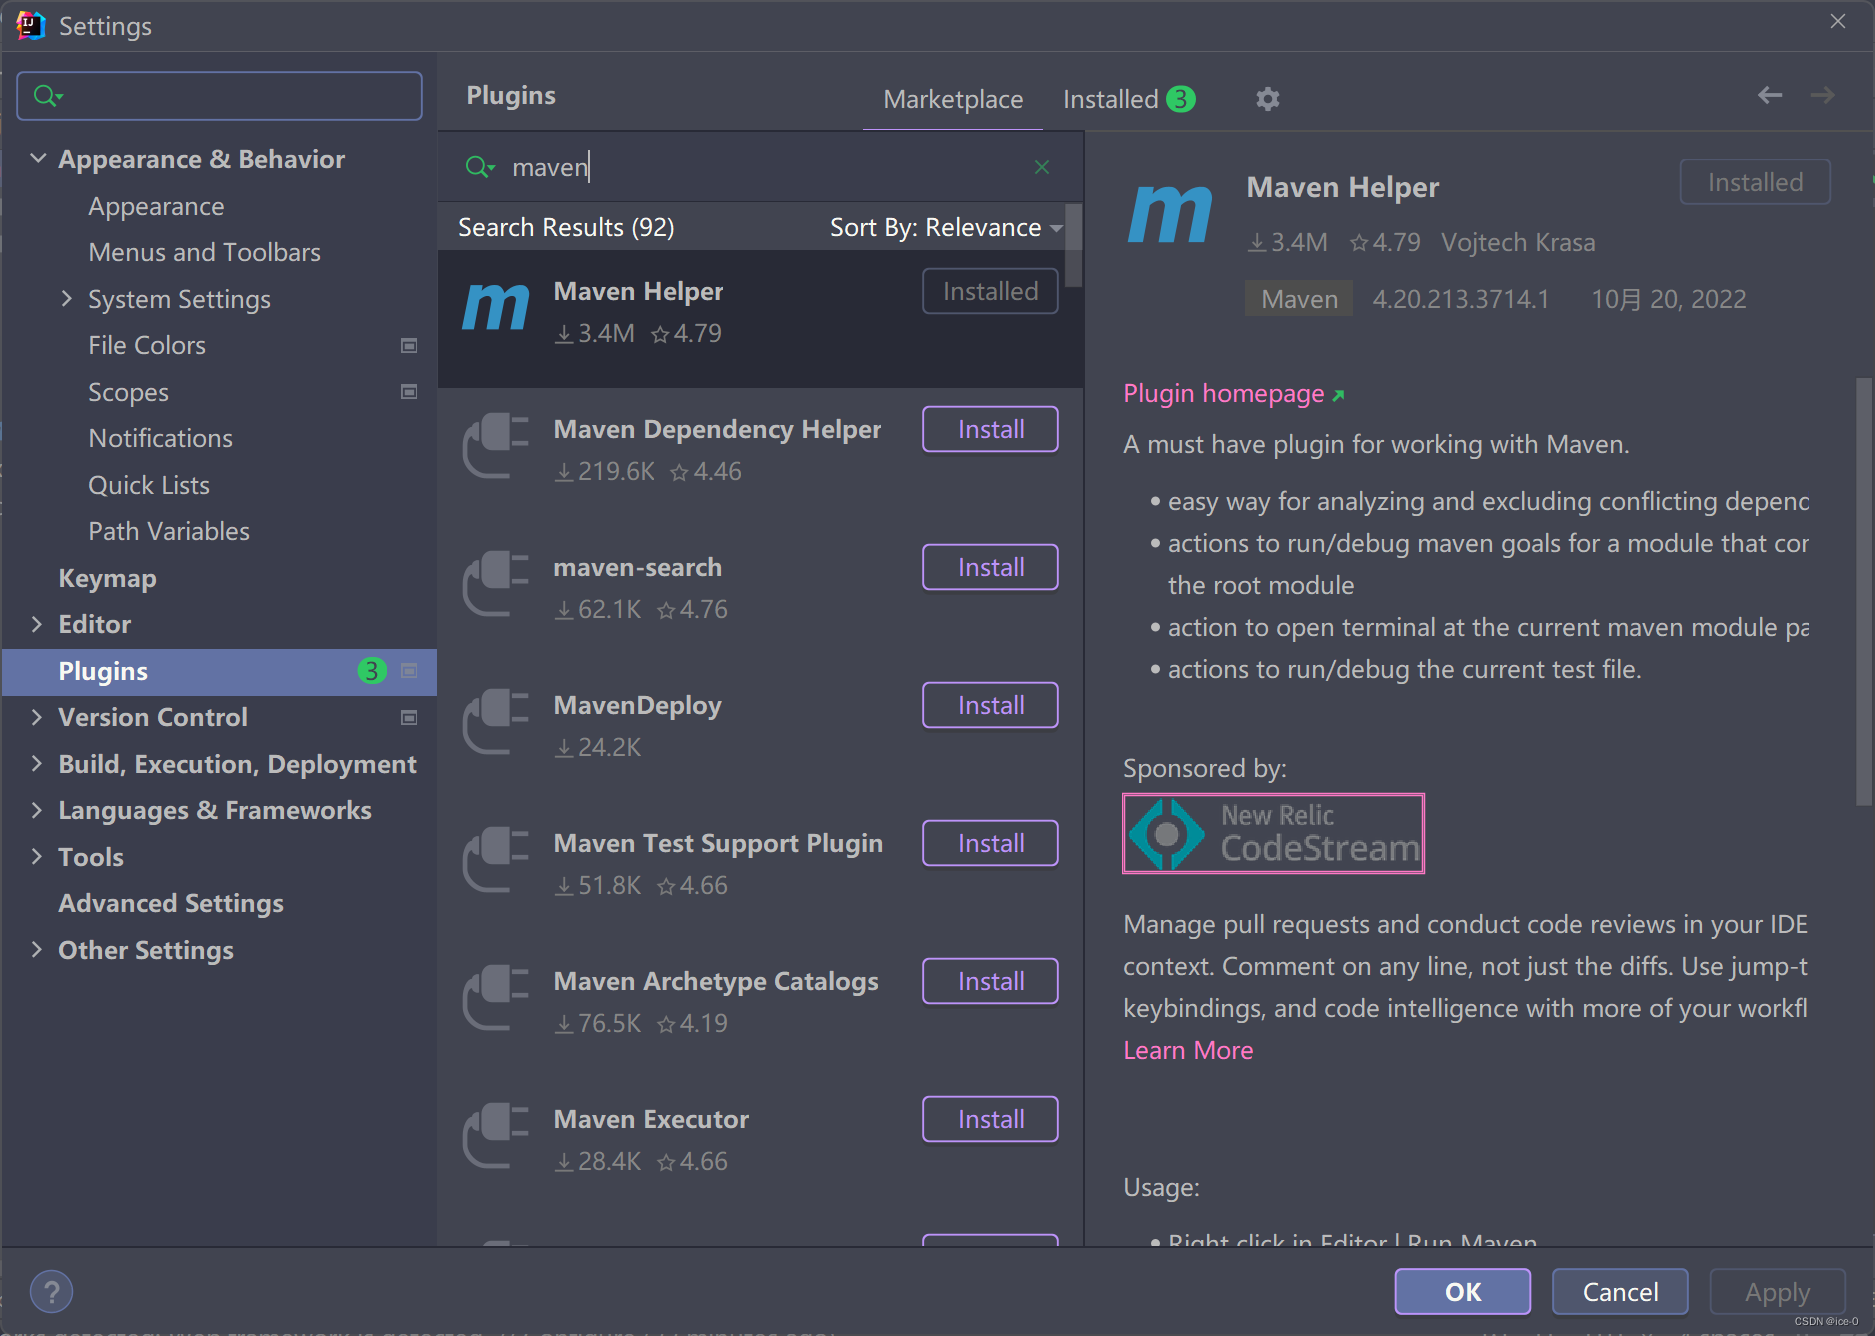Expand the Other Settings section

(37, 950)
